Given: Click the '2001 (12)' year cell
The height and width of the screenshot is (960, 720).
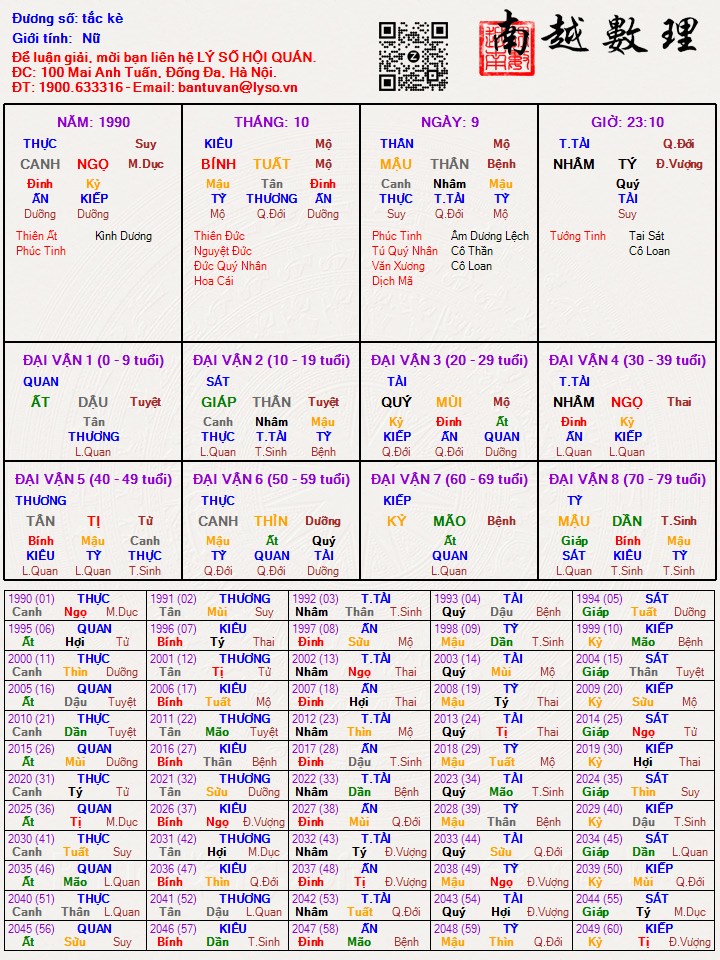Looking at the screenshot, I should (217, 666).
